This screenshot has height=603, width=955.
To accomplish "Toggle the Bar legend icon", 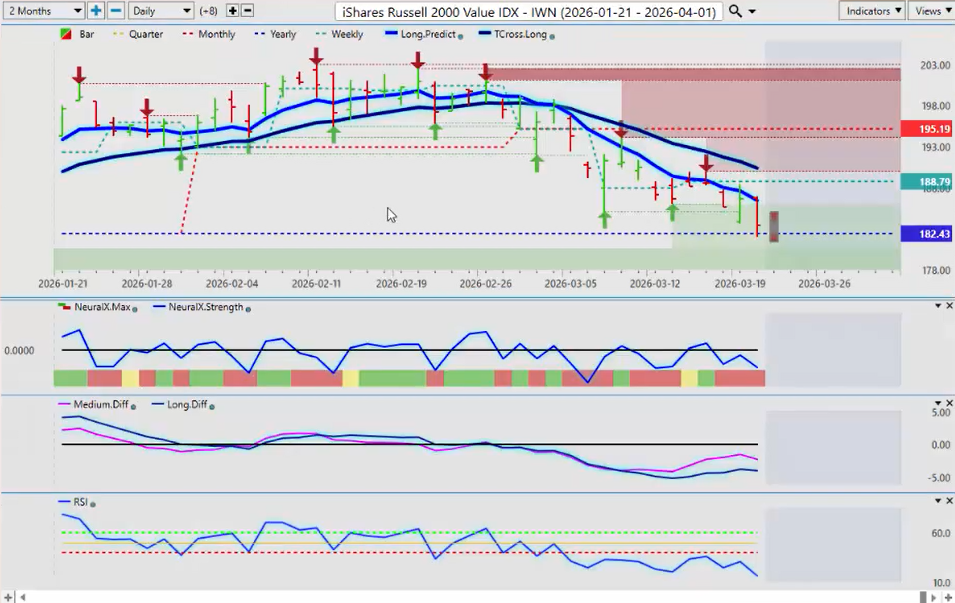I will click(x=66, y=34).
